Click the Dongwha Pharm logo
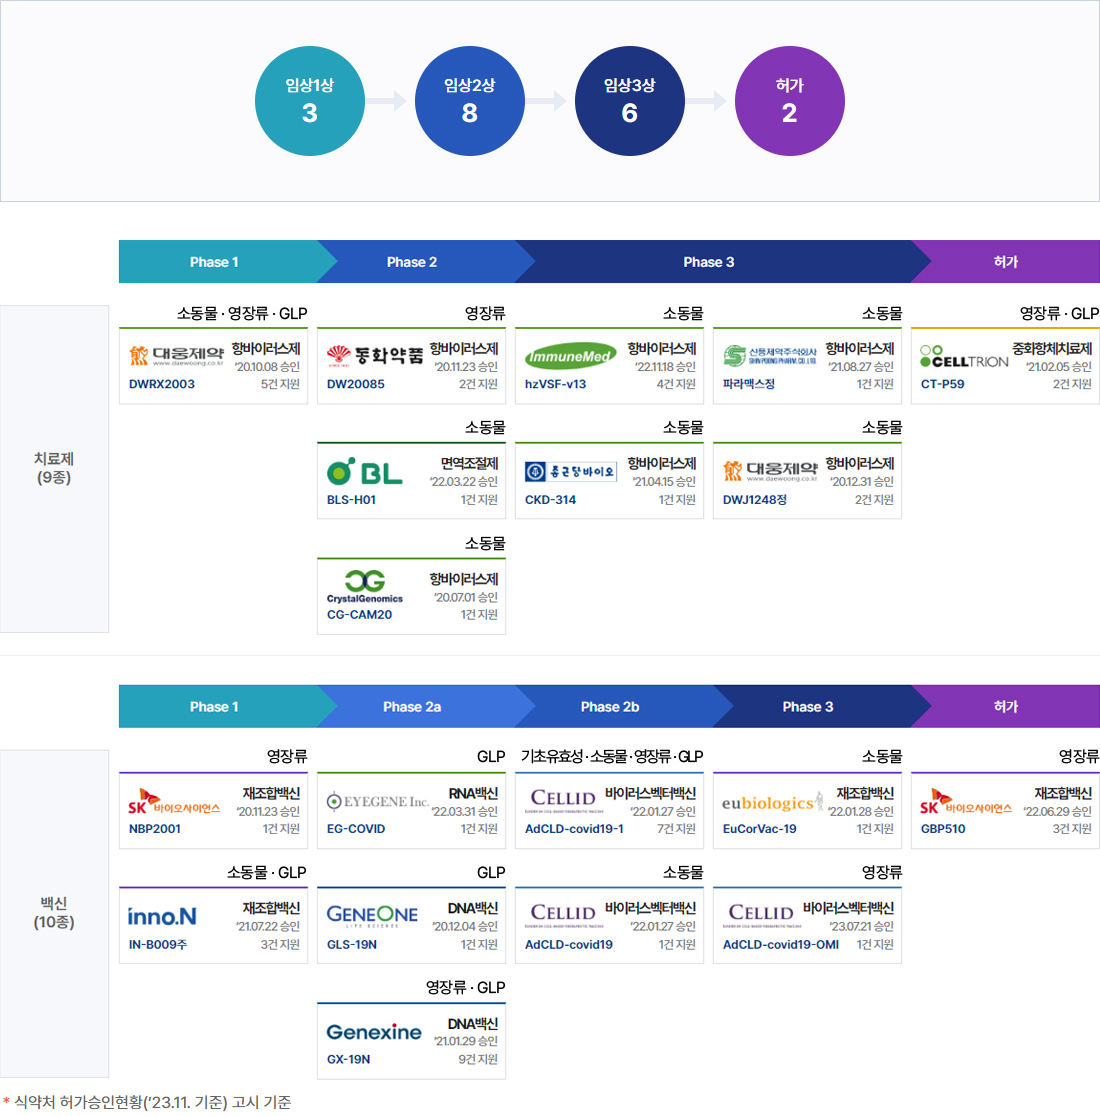This screenshot has height=1116, width=1100. pos(374,355)
